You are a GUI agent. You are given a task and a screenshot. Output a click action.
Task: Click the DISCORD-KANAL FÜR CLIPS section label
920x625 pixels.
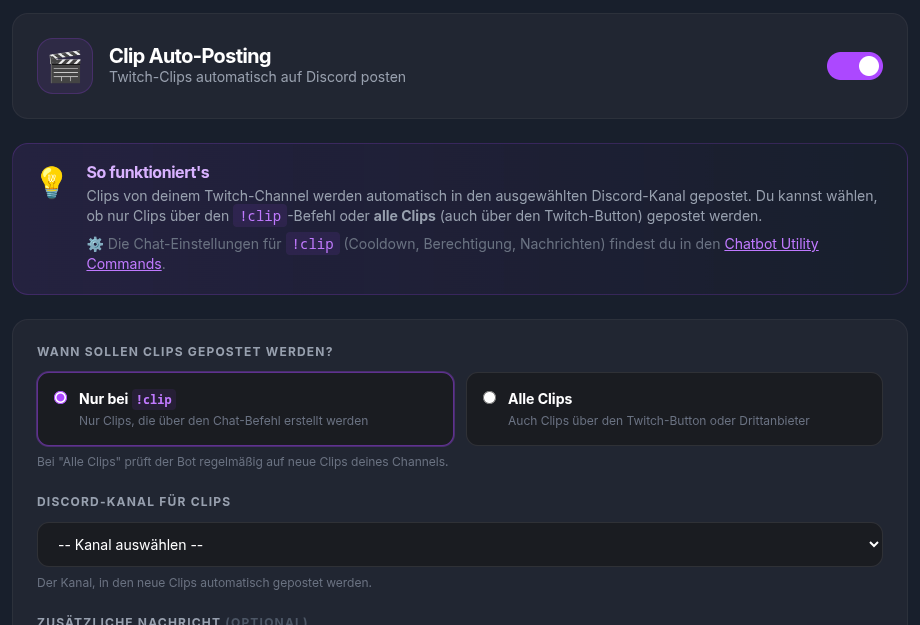(134, 501)
